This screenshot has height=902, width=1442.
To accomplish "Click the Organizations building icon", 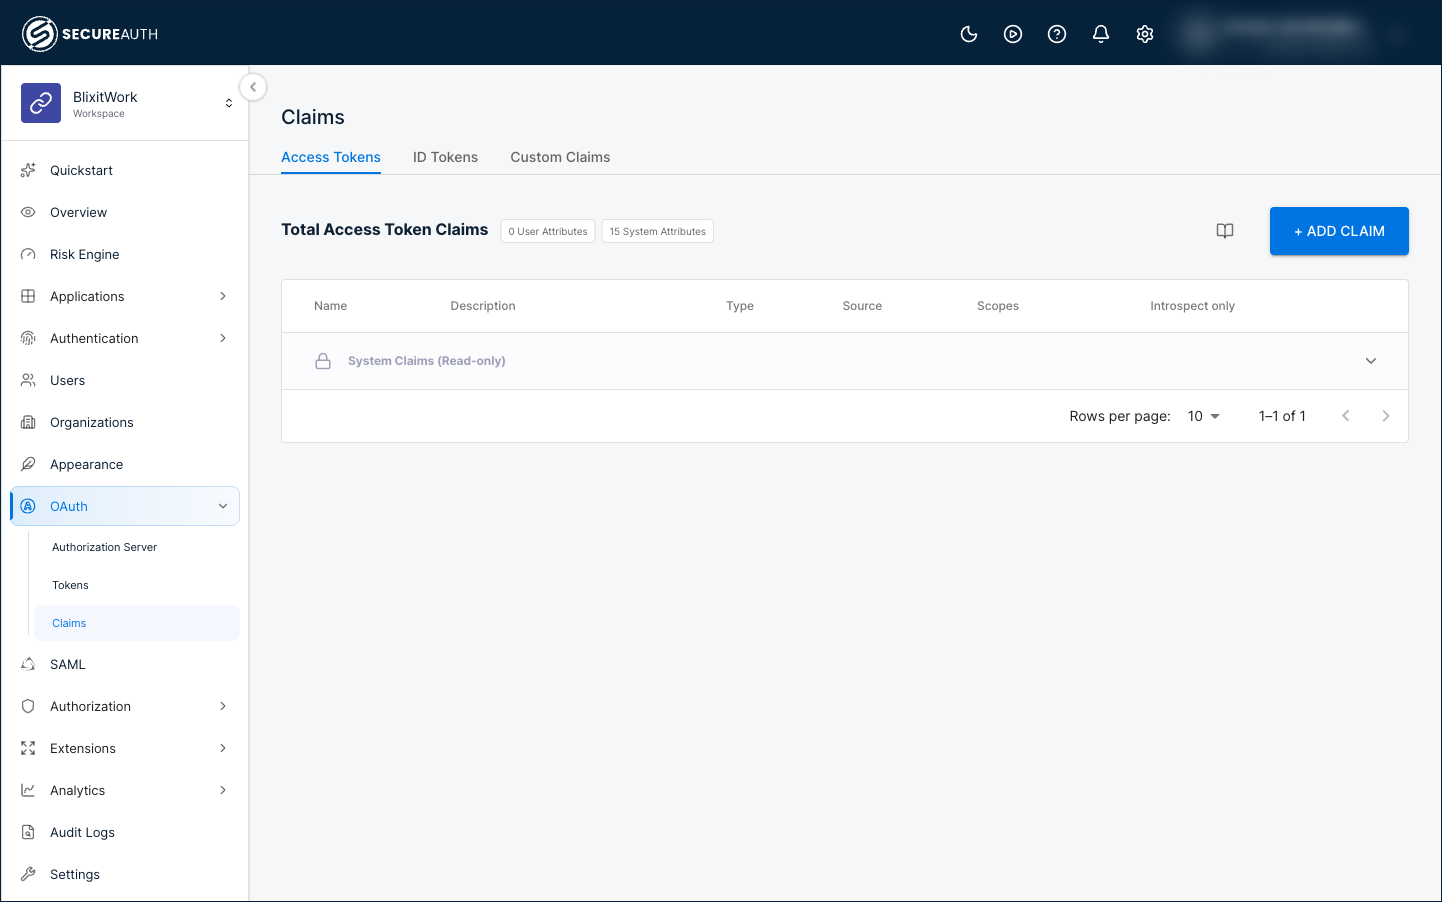I will (28, 422).
